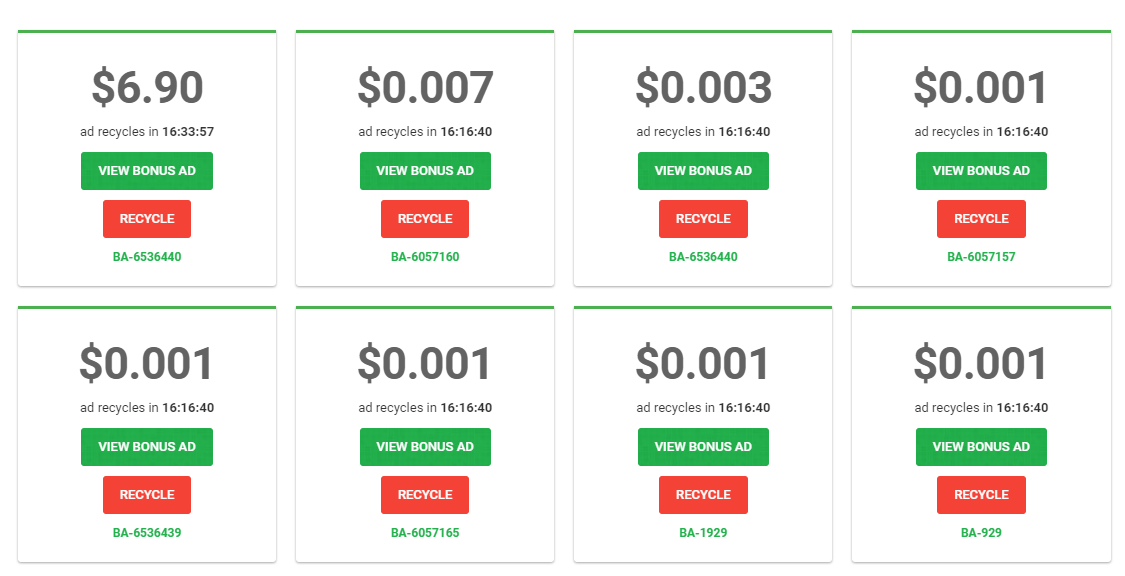
Task: Click View Bonus Ad above BA-6057157
Action: click(x=981, y=171)
